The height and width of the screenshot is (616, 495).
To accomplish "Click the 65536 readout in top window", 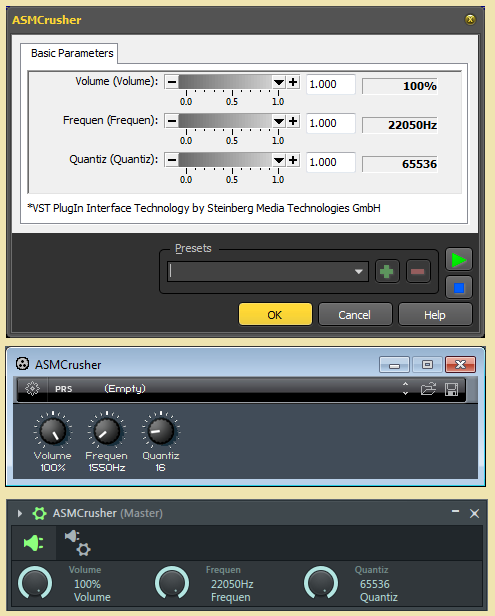I will coord(400,164).
